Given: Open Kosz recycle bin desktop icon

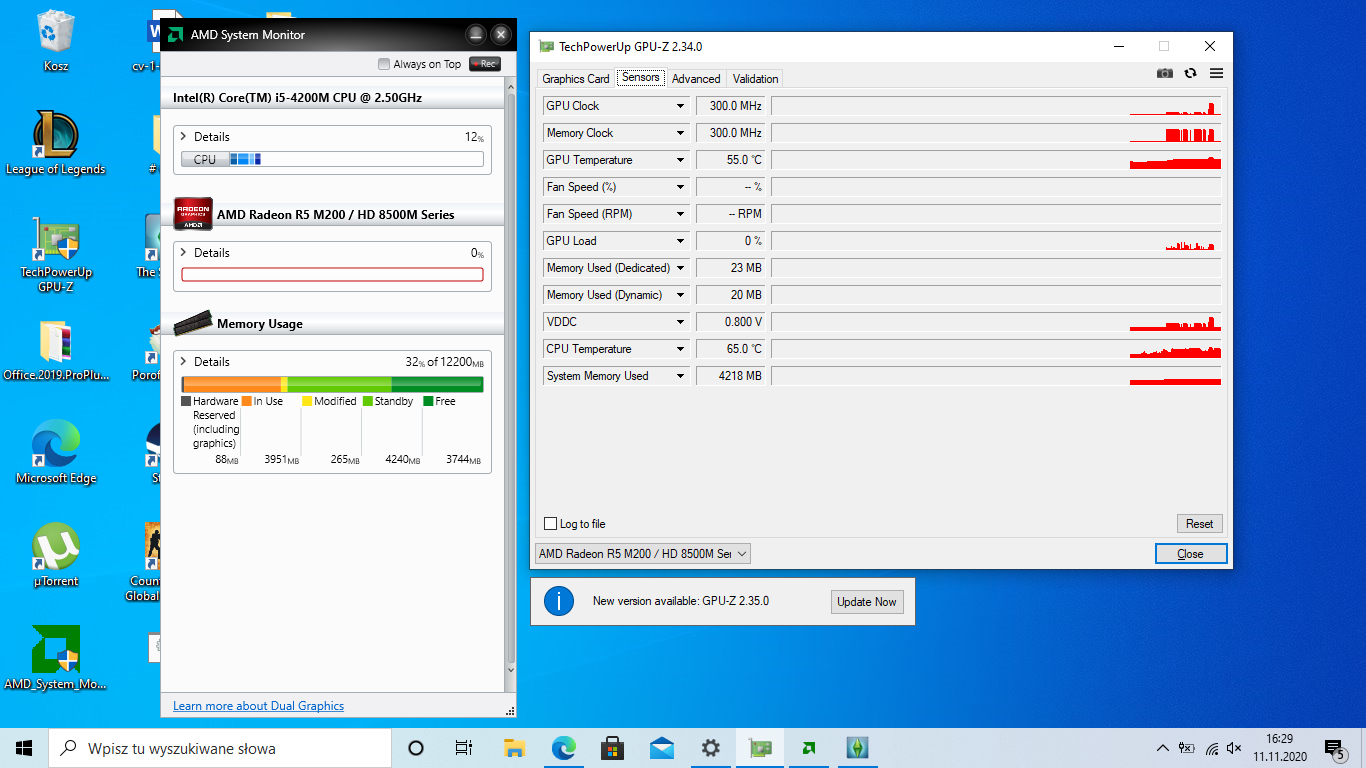Looking at the screenshot, I should pyautogui.click(x=56, y=41).
